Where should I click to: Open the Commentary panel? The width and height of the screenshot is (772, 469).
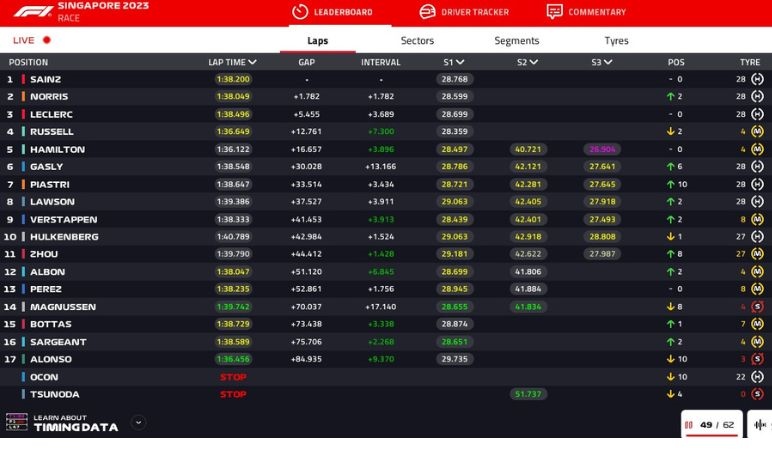coord(586,12)
